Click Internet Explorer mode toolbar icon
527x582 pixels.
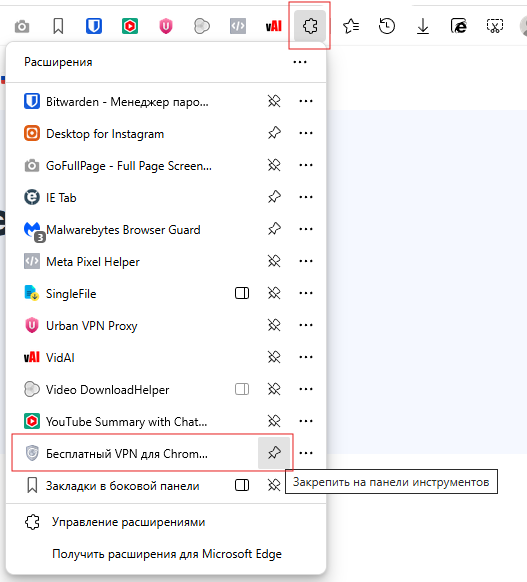click(459, 26)
